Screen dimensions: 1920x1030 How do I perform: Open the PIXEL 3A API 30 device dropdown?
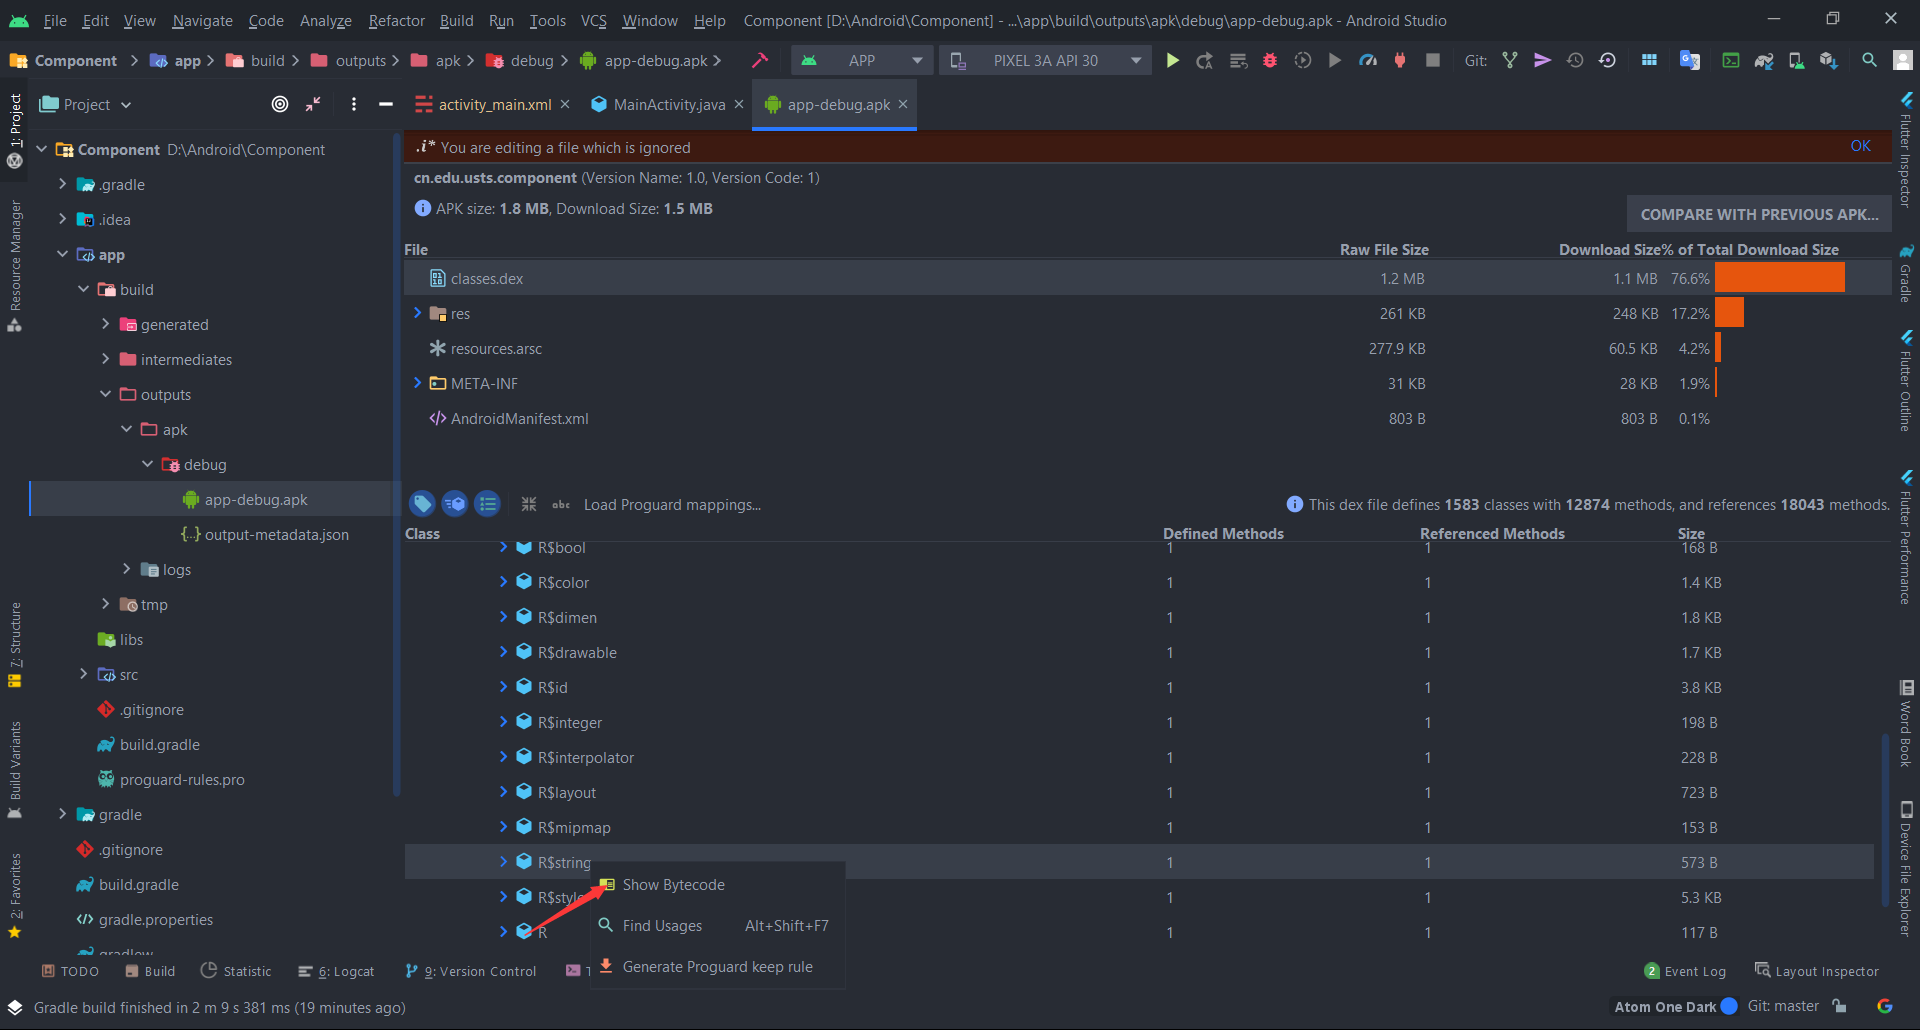(1044, 60)
